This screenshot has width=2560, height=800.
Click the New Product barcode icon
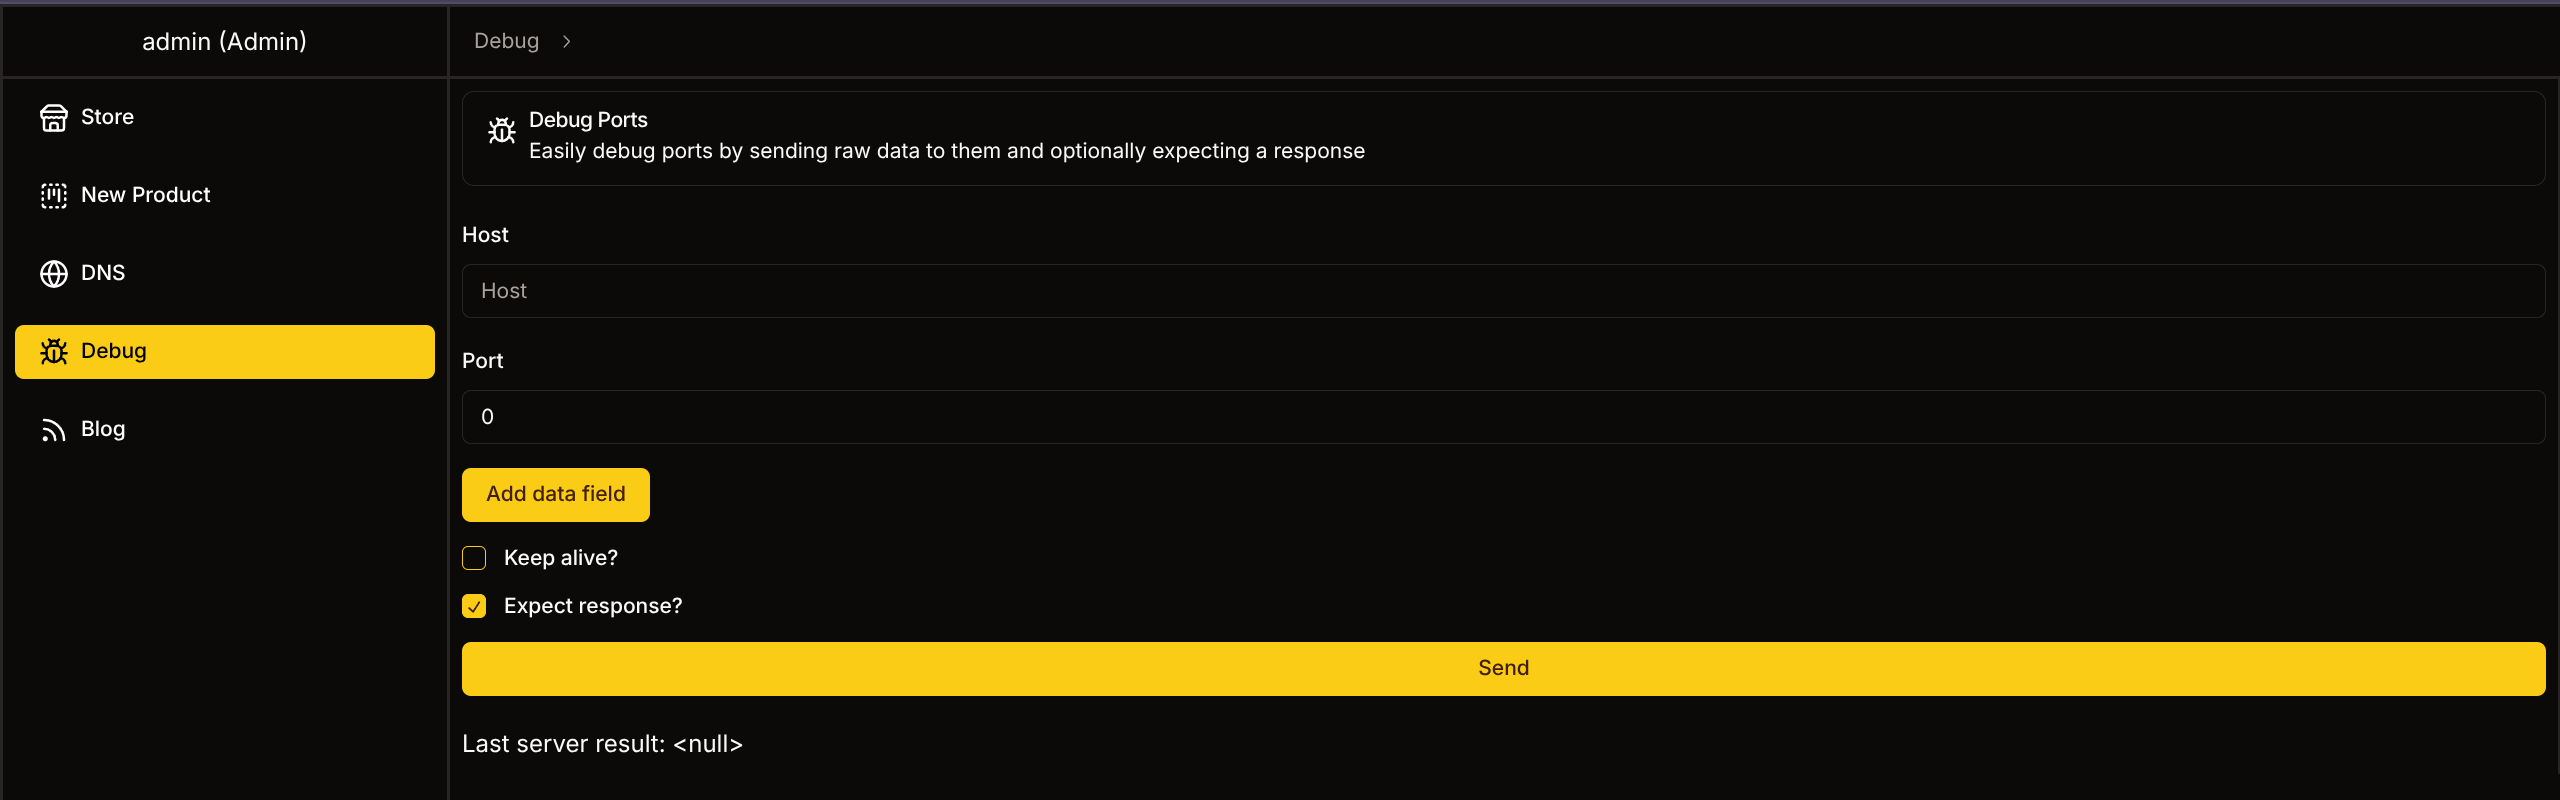tap(54, 196)
